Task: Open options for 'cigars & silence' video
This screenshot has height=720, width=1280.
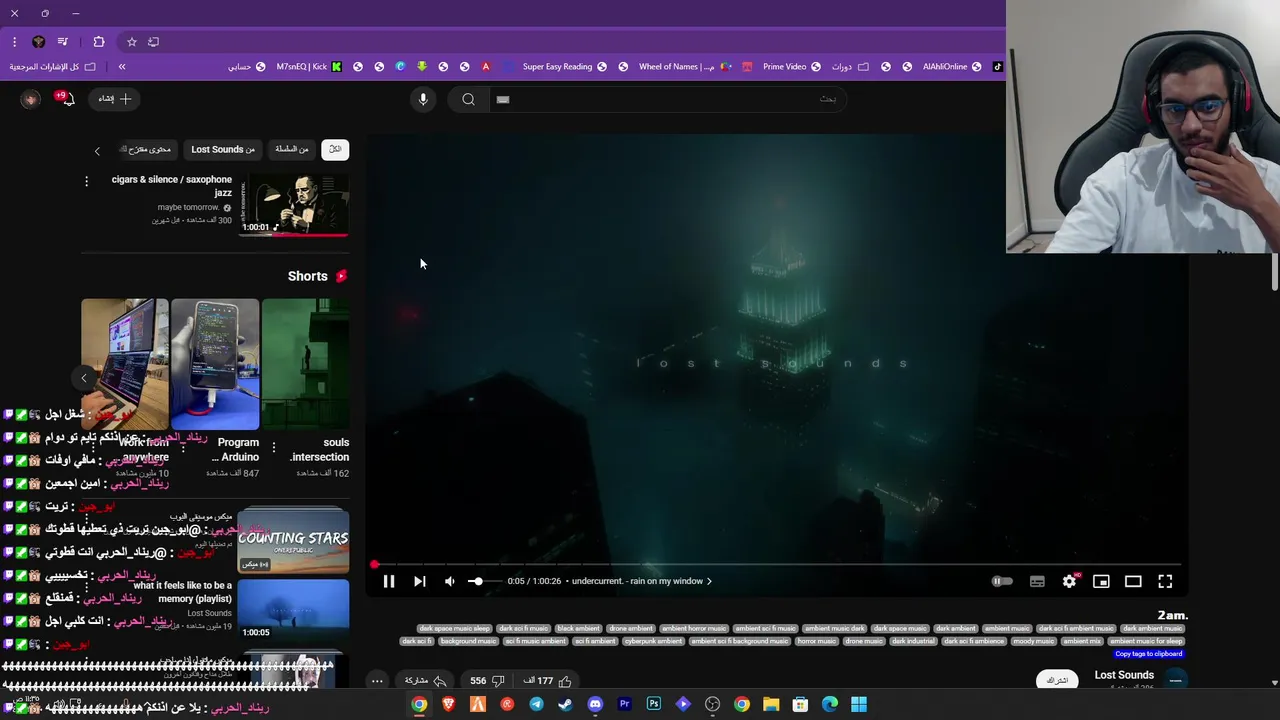Action: click(x=86, y=181)
